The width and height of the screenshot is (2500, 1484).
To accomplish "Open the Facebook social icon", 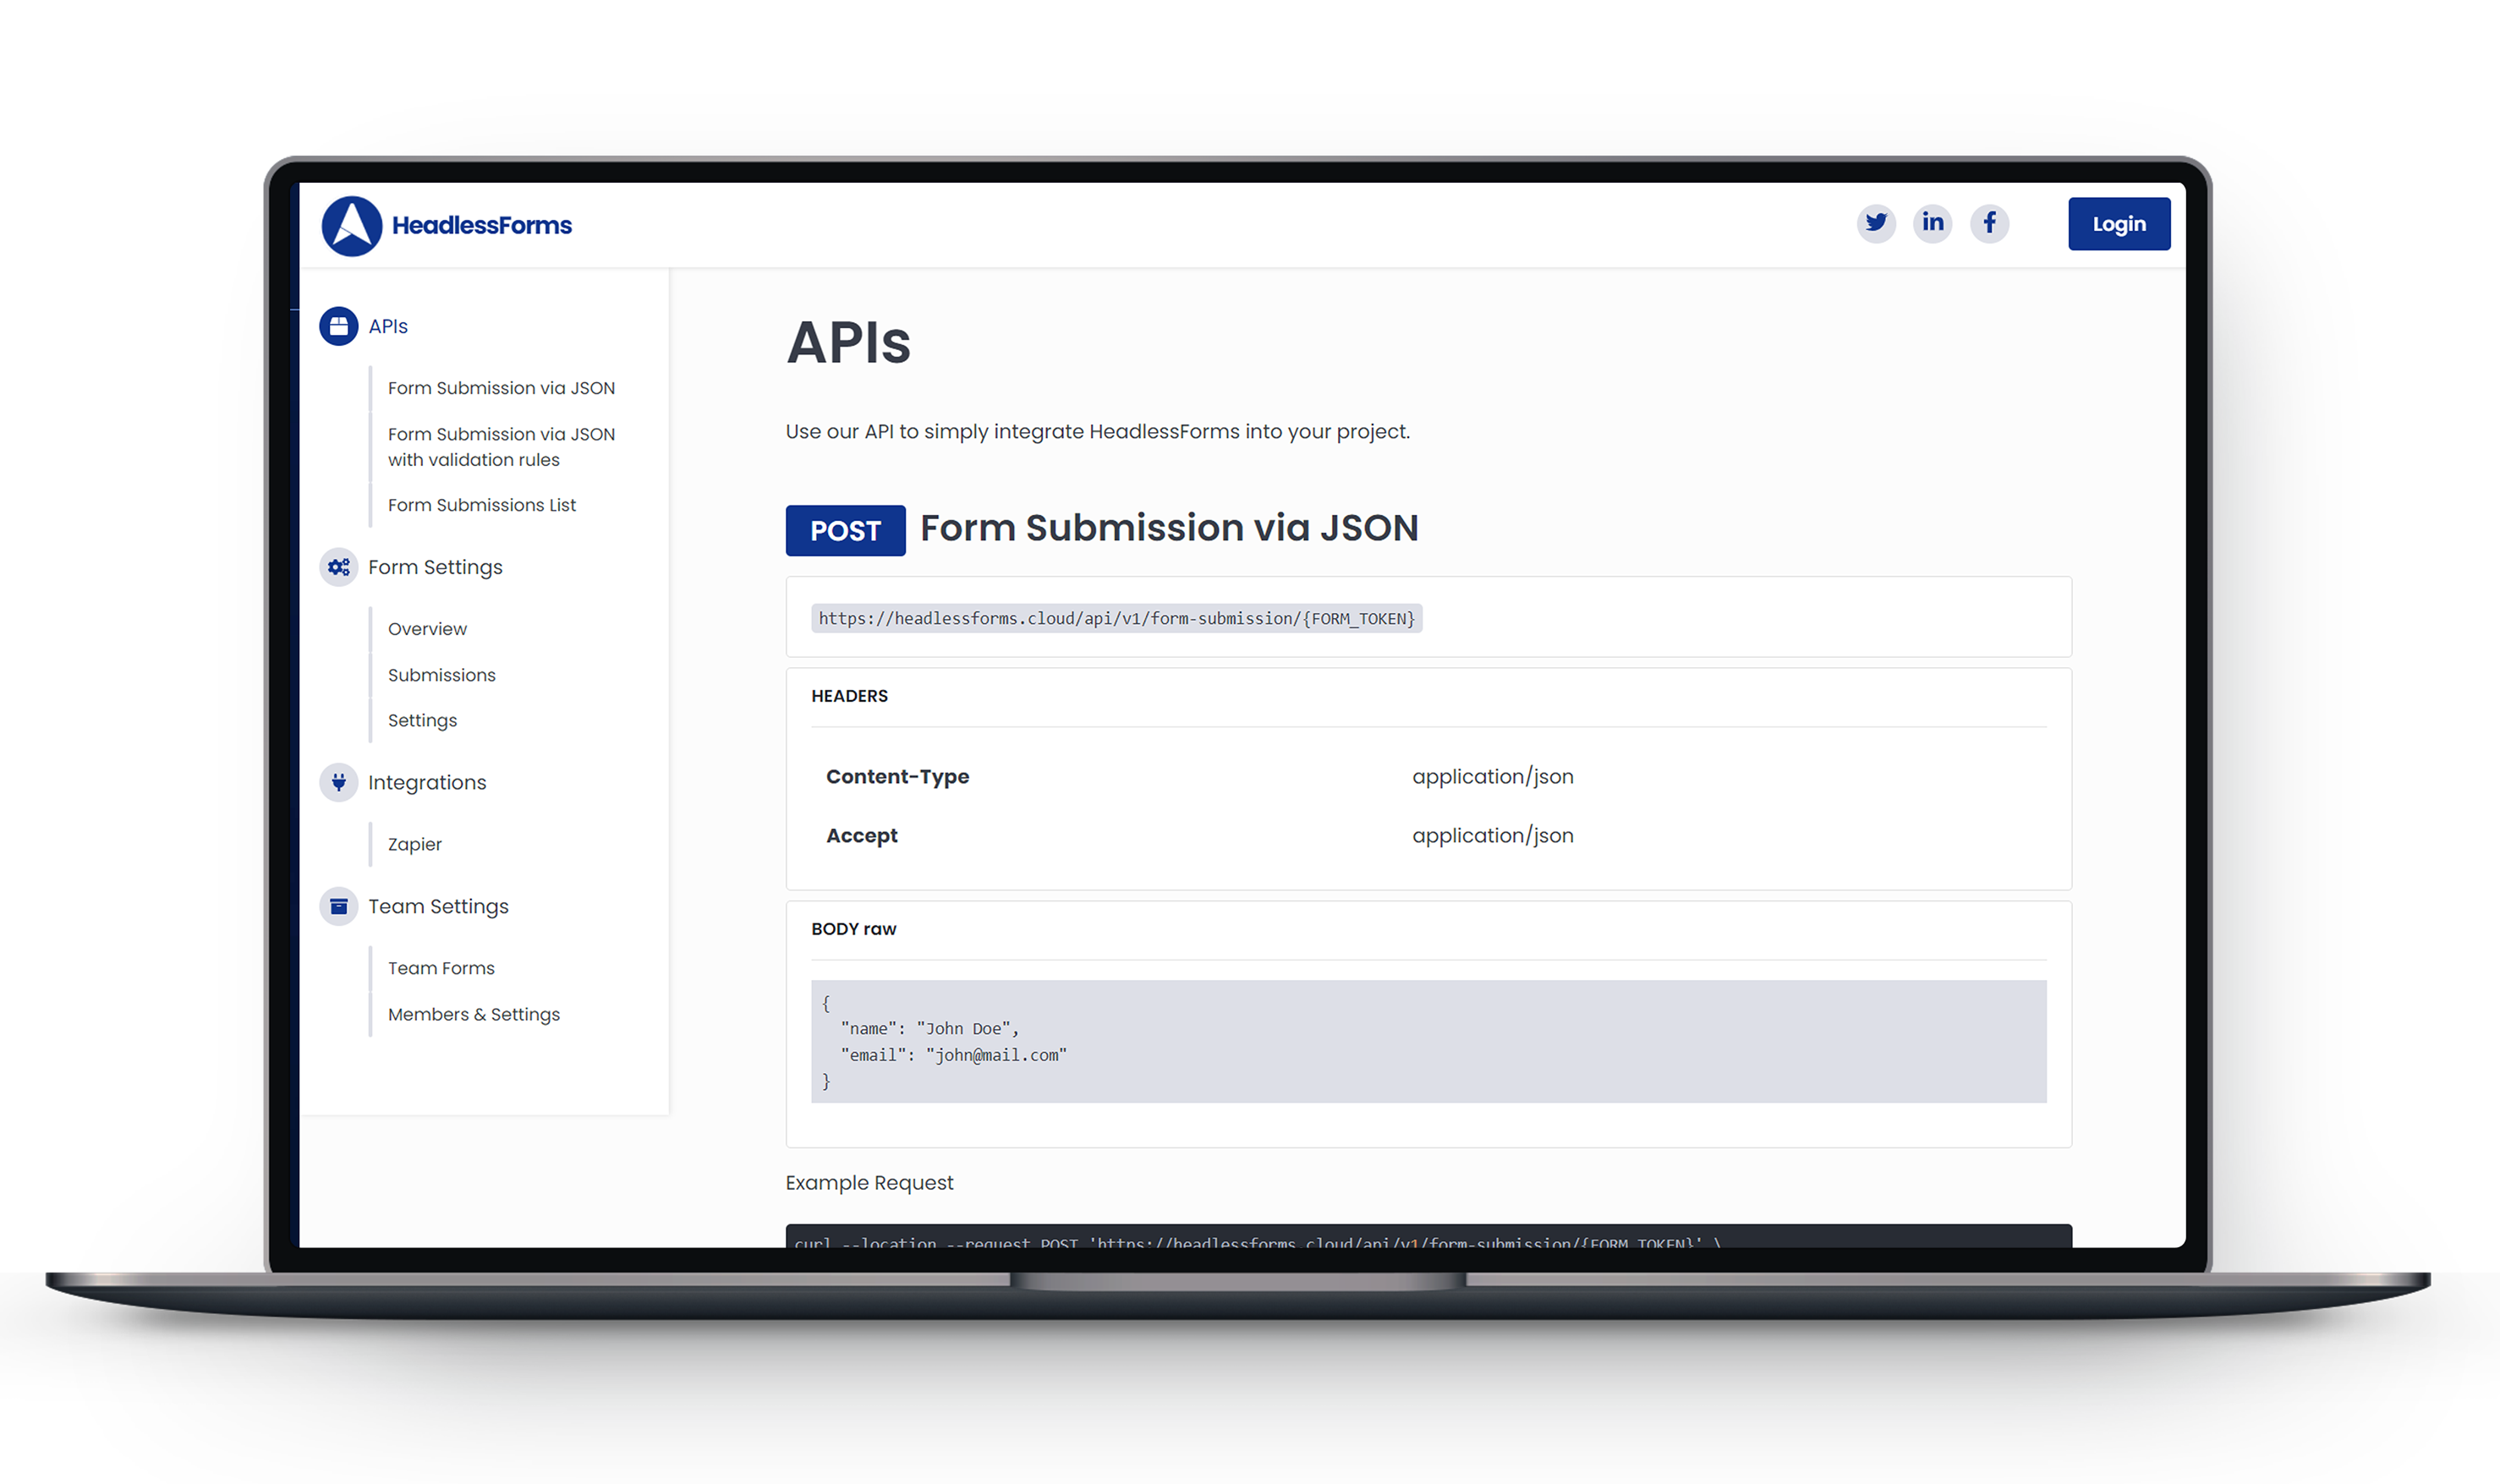I will coord(1989,222).
